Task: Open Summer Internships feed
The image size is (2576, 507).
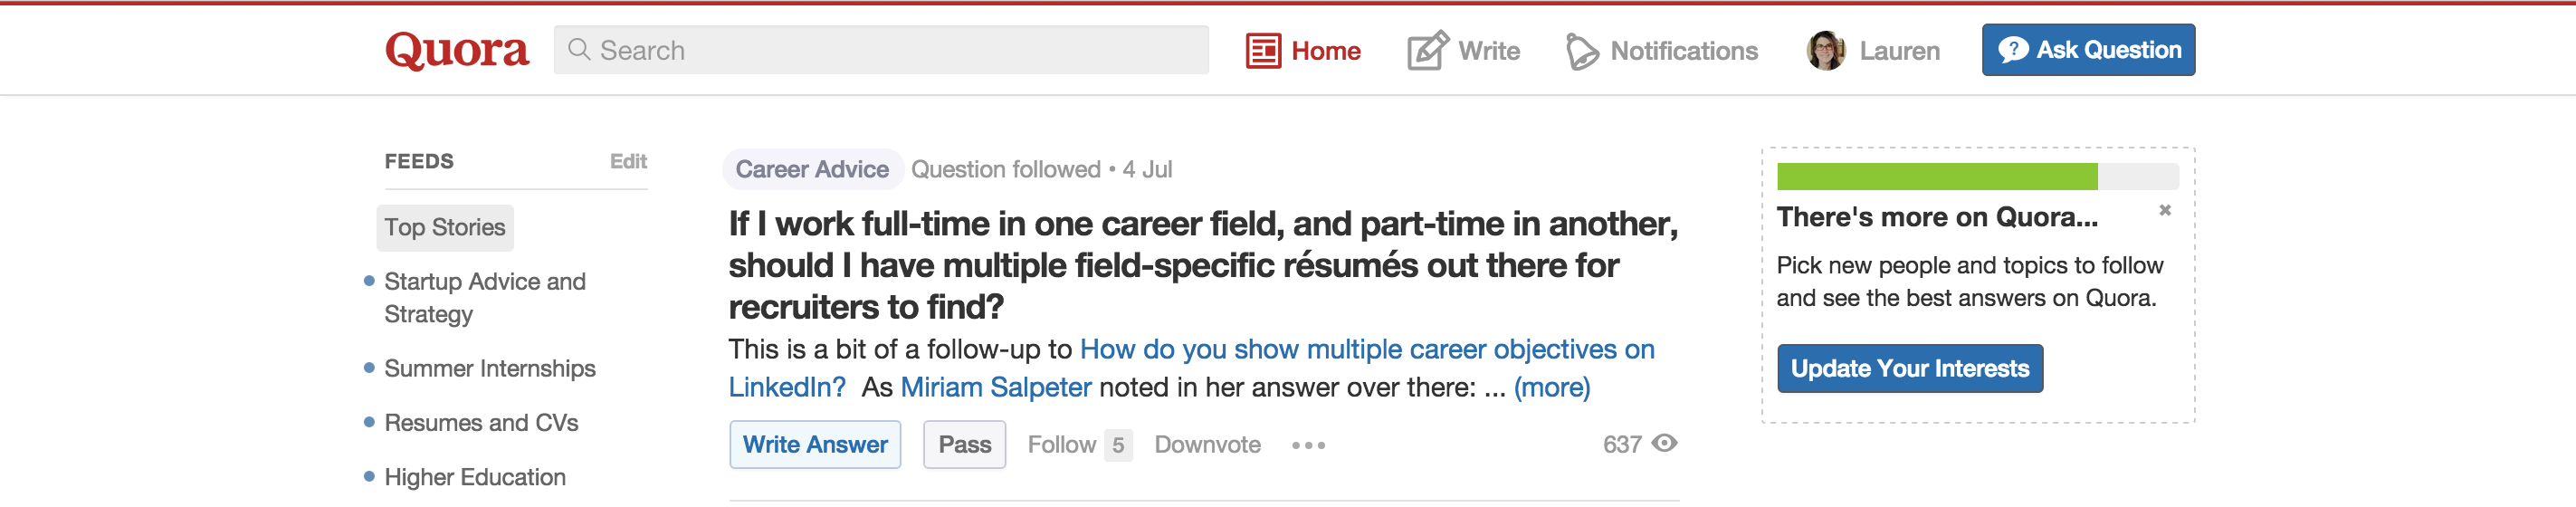Action: 489,369
